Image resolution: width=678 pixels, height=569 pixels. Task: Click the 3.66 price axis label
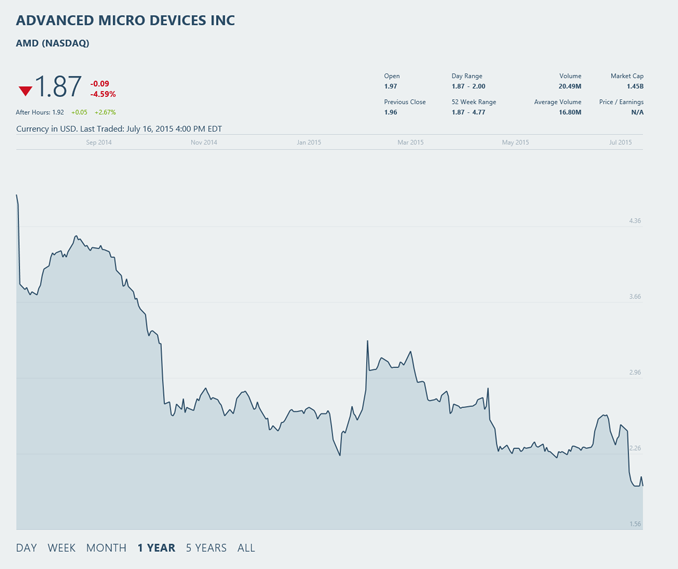(x=635, y=297)
